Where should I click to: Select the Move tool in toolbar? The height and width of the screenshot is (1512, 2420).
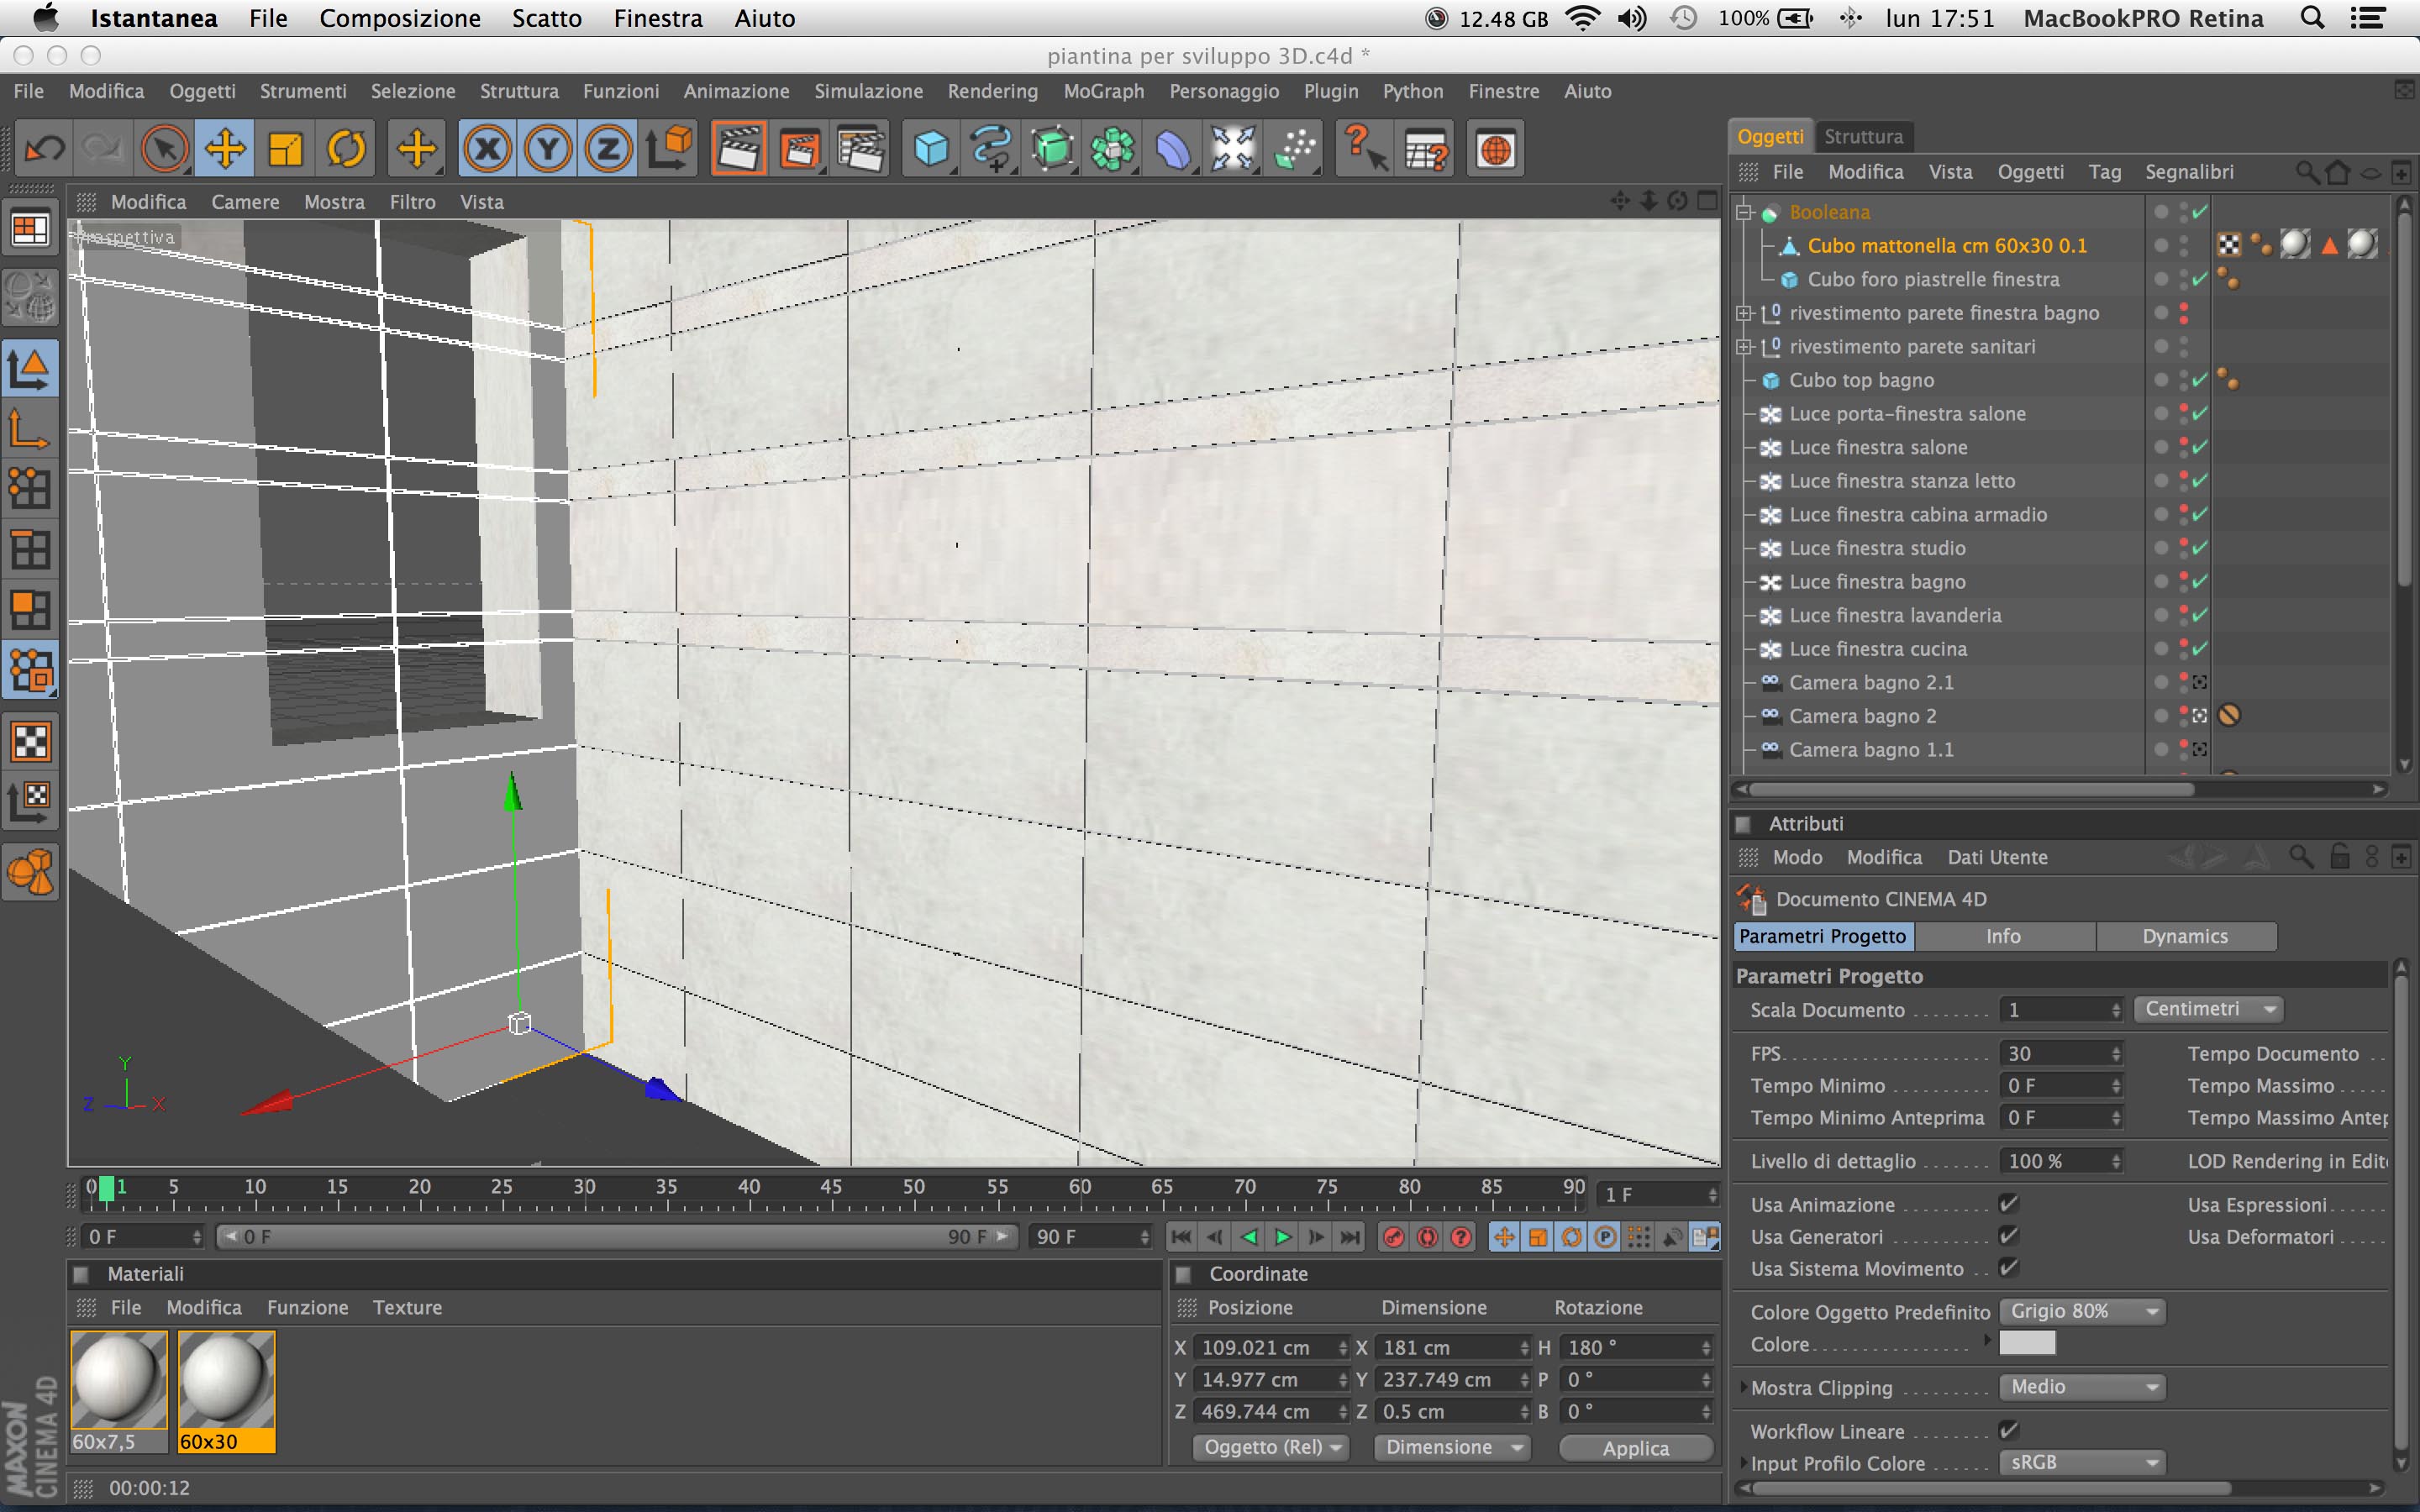point(225,149)
